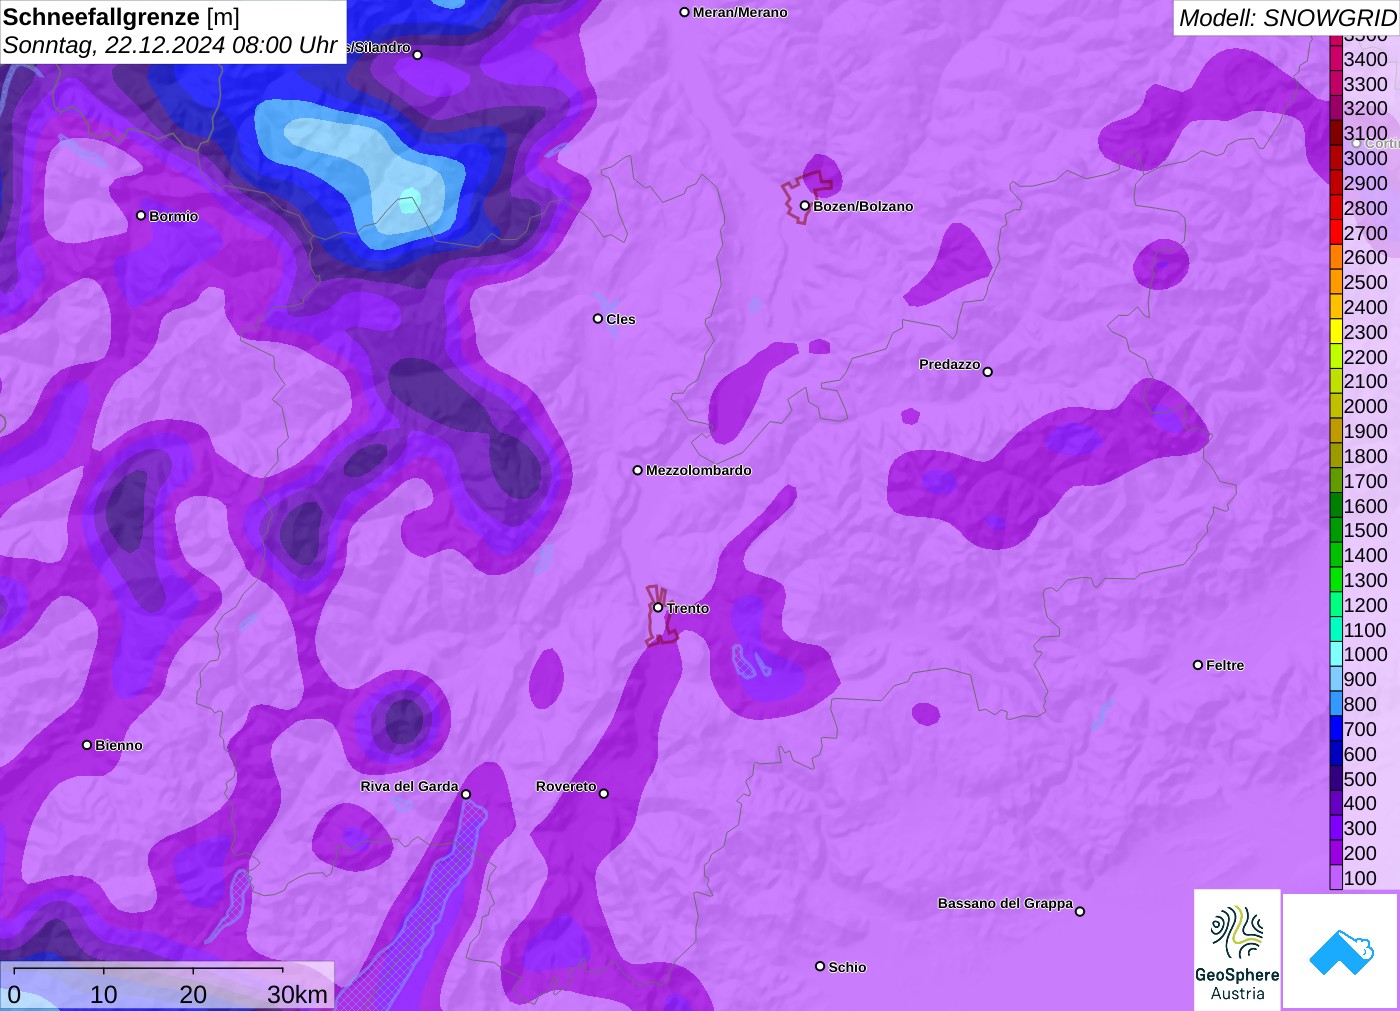The height and width of the screenshot is (1011, 1400).
Task: Click the Meran/Merano city marker dot
Action: (684, 12)
